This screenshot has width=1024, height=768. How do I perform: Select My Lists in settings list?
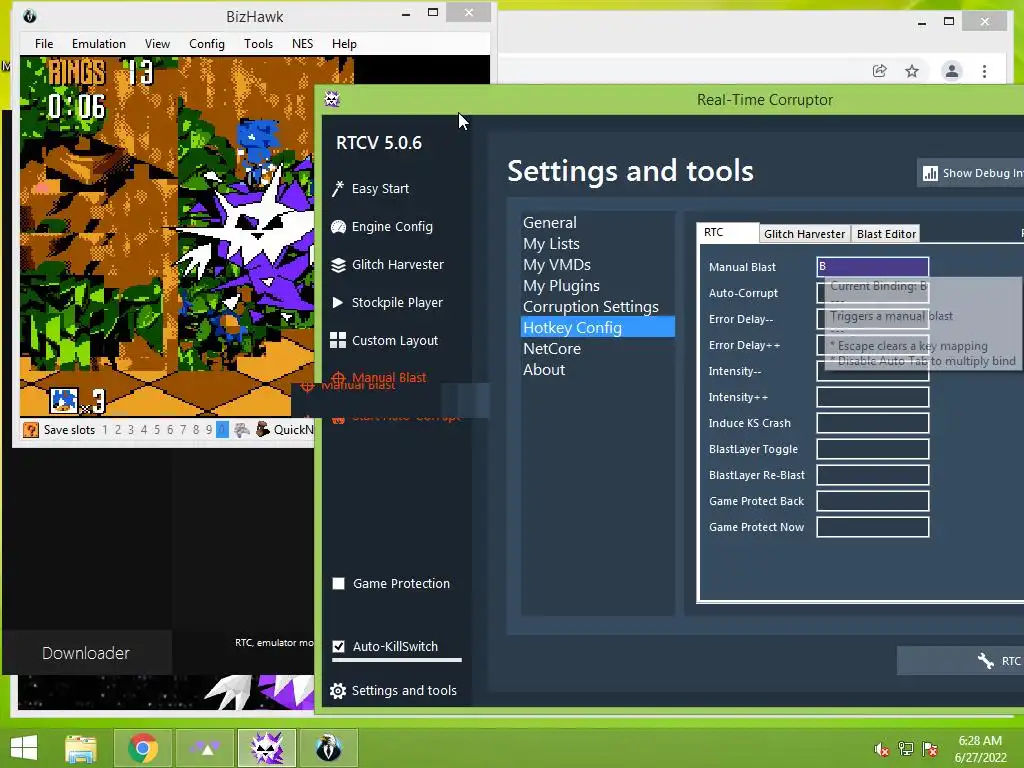[551, 244]
